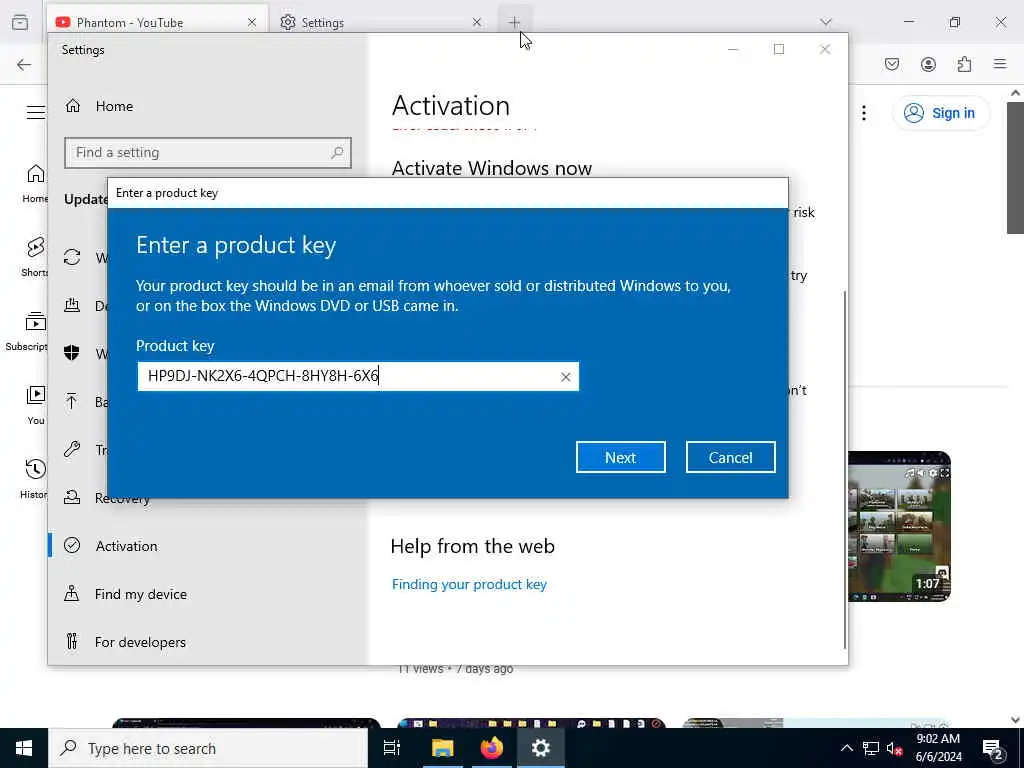Image resolution: width=1024 pixels, height=768 pixels.
Task: Open Firefox from the taskbar
Action: coord(492,748)
